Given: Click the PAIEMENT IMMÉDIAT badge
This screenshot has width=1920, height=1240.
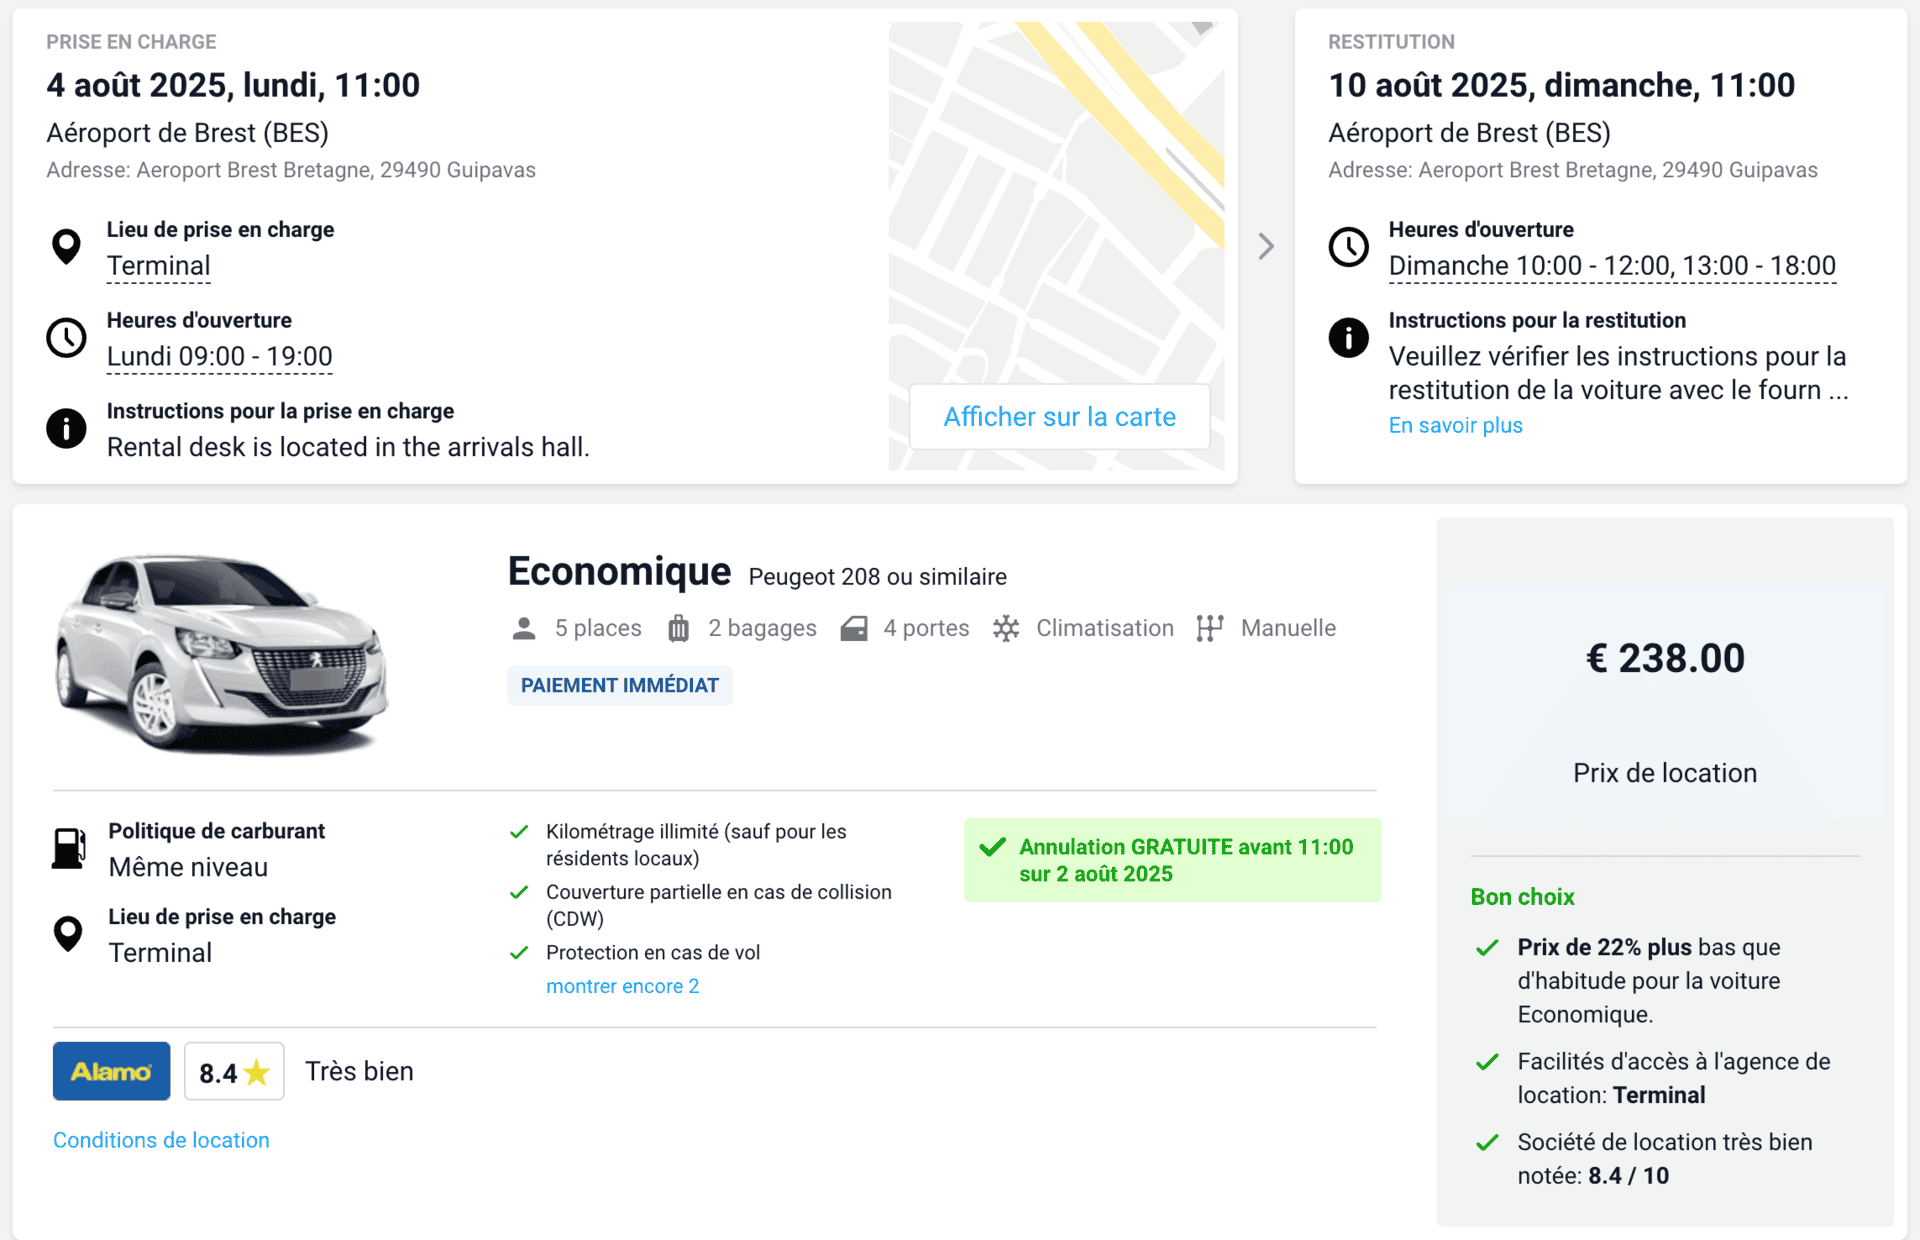Looking at the screenshot, I should pos(620,685).
